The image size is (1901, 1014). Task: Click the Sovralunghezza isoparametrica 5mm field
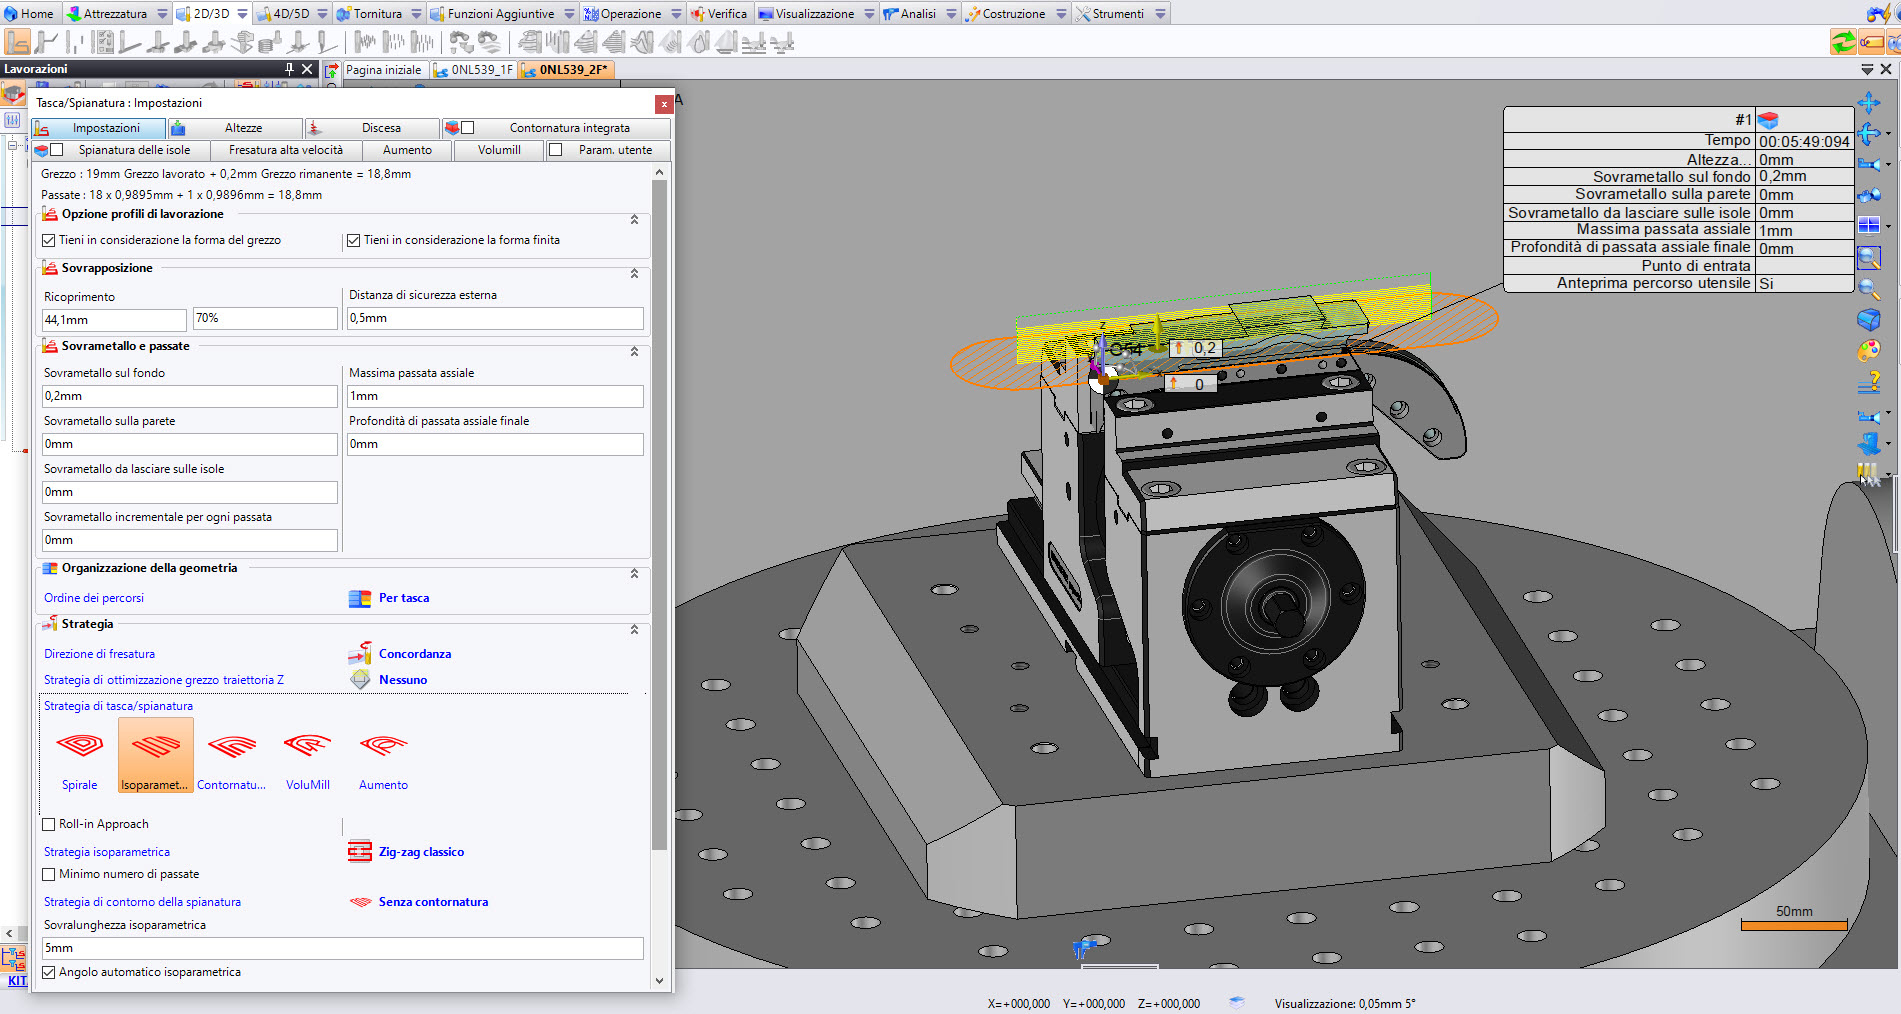(343, 948)
